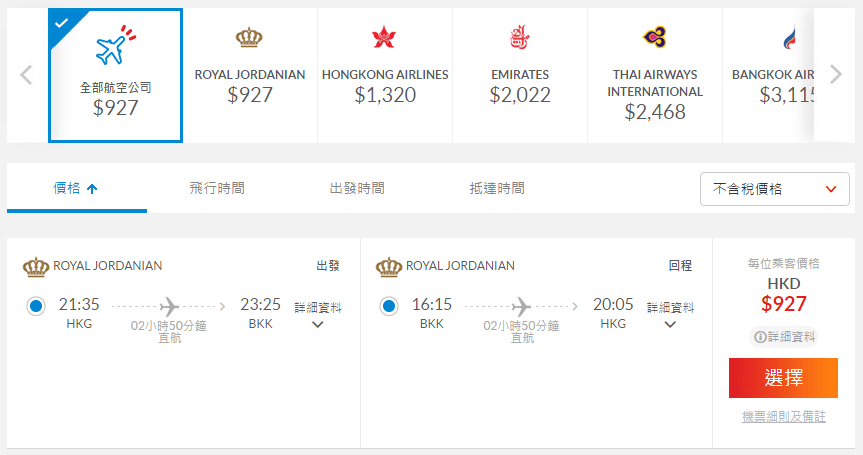Select the 21:35 HKG departure flight radio
The width and height of the screenshot is (863, 455).
(37, 305)
